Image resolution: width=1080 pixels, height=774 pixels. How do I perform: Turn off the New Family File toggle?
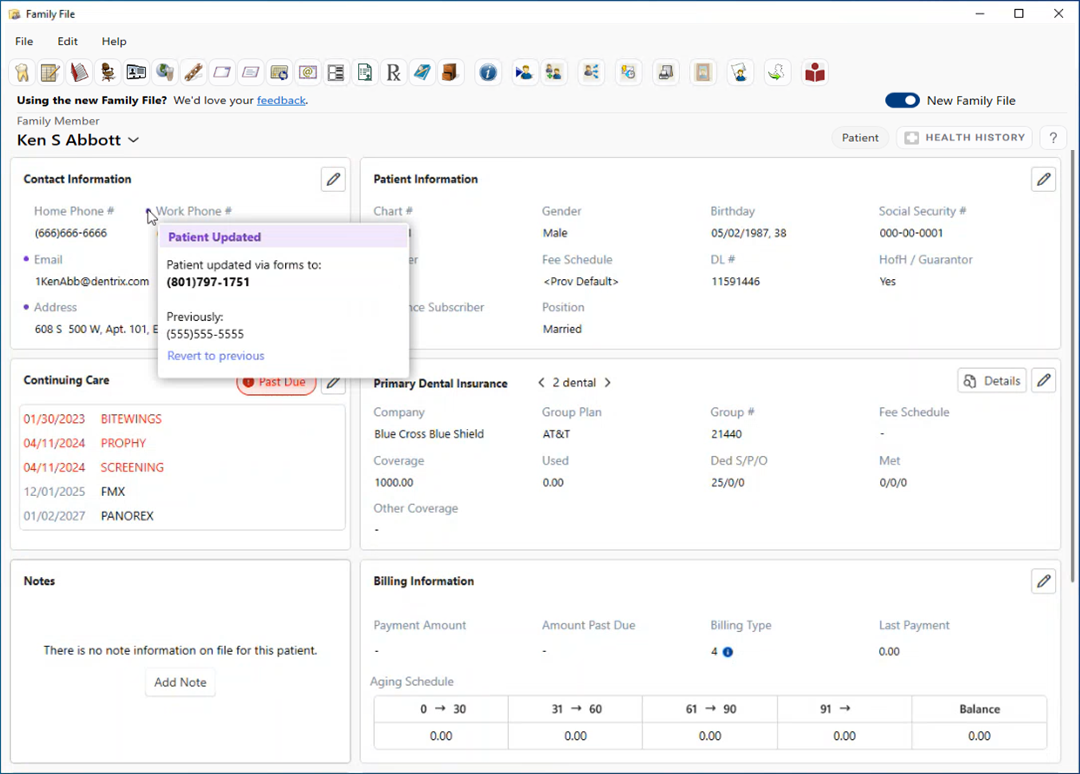pos(902,100)
